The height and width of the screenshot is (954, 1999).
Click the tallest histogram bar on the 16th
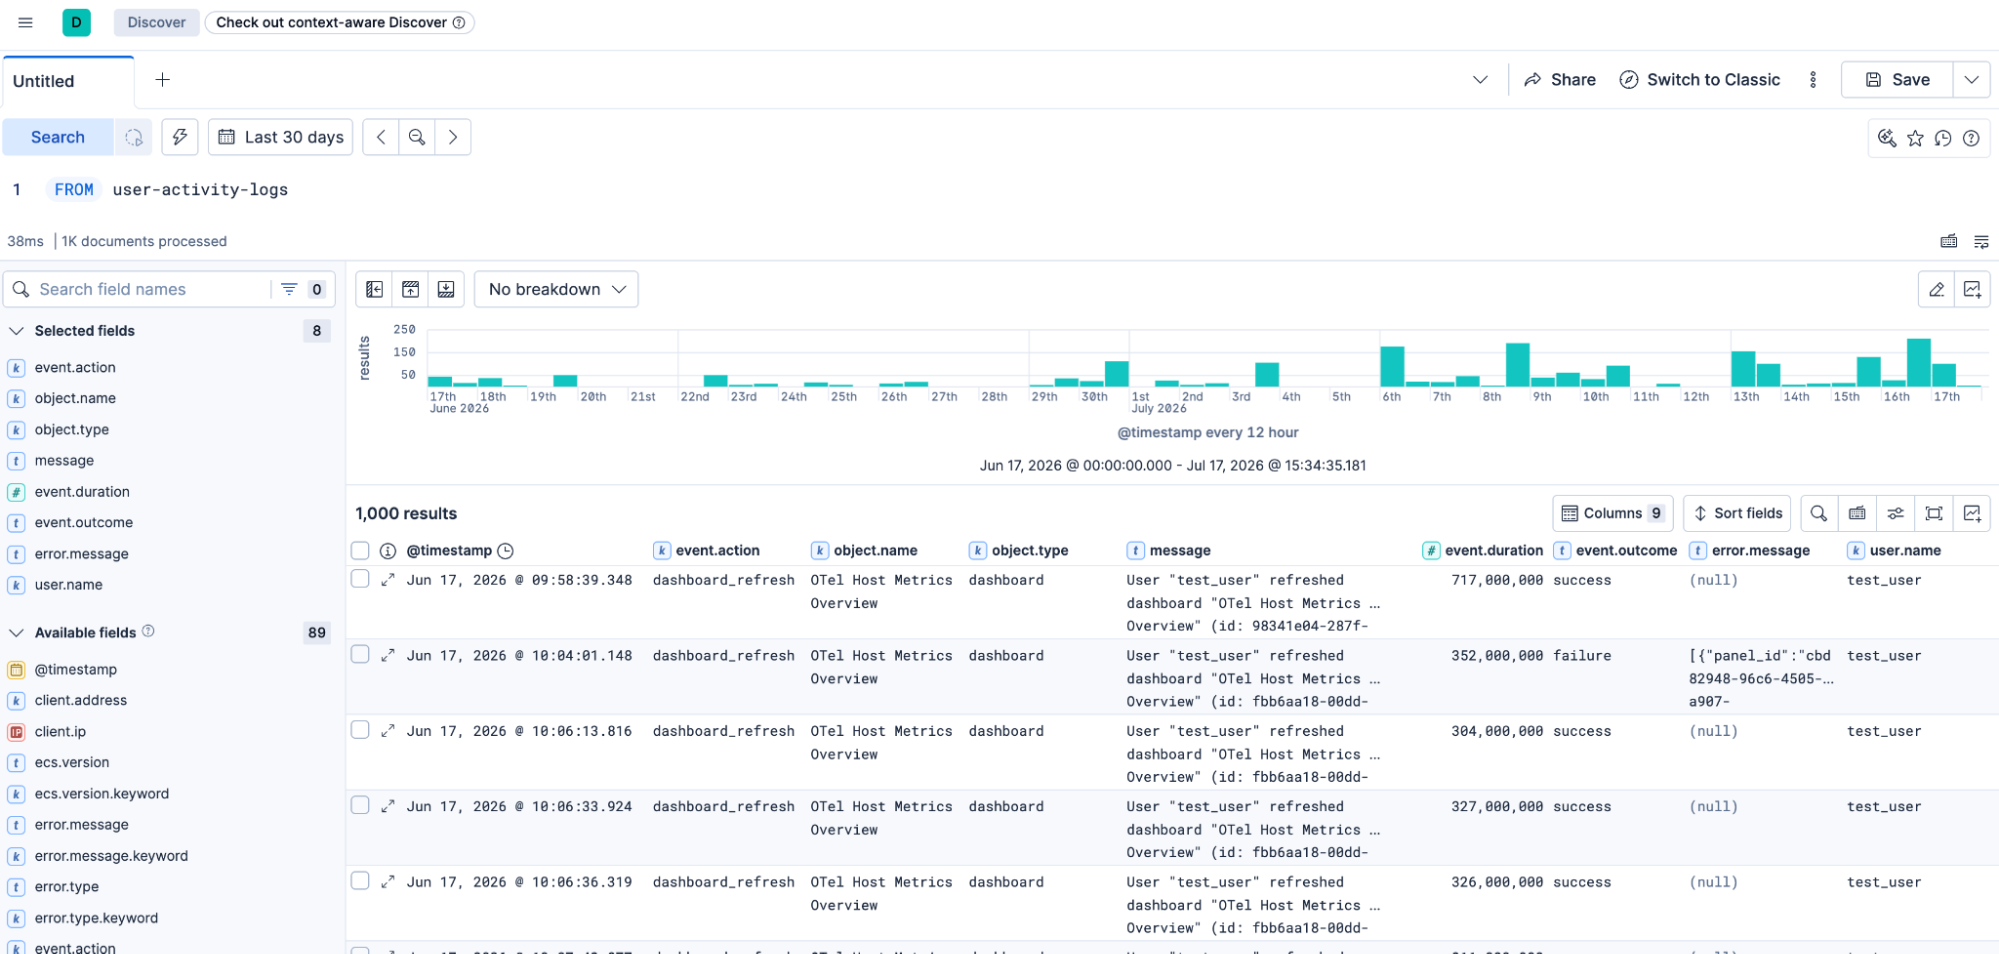pos(1919,363)
